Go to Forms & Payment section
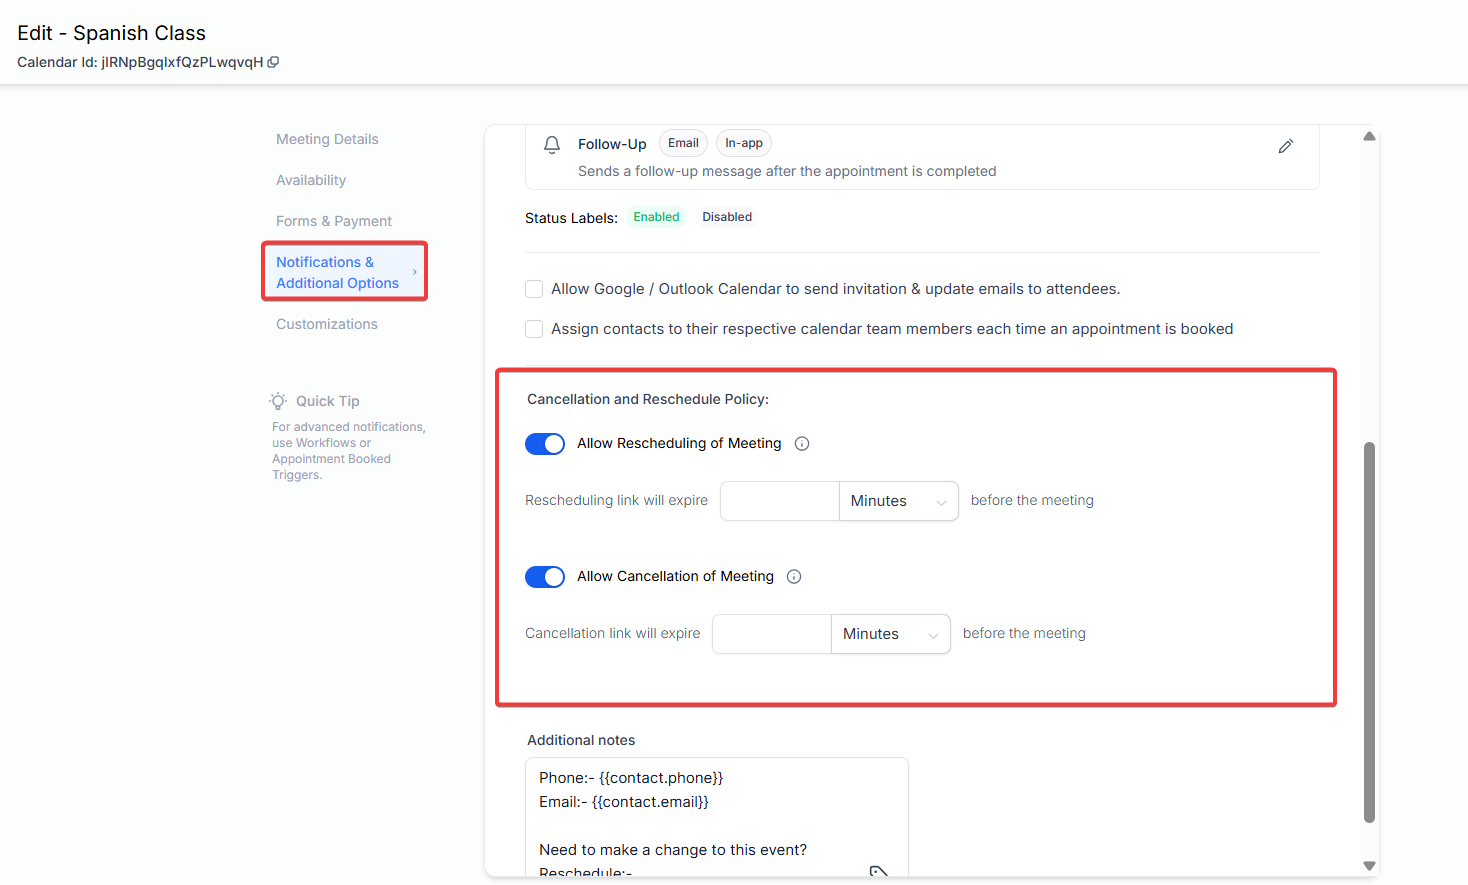This screenshot has height=885, width=1468. [x=334, y=221]
